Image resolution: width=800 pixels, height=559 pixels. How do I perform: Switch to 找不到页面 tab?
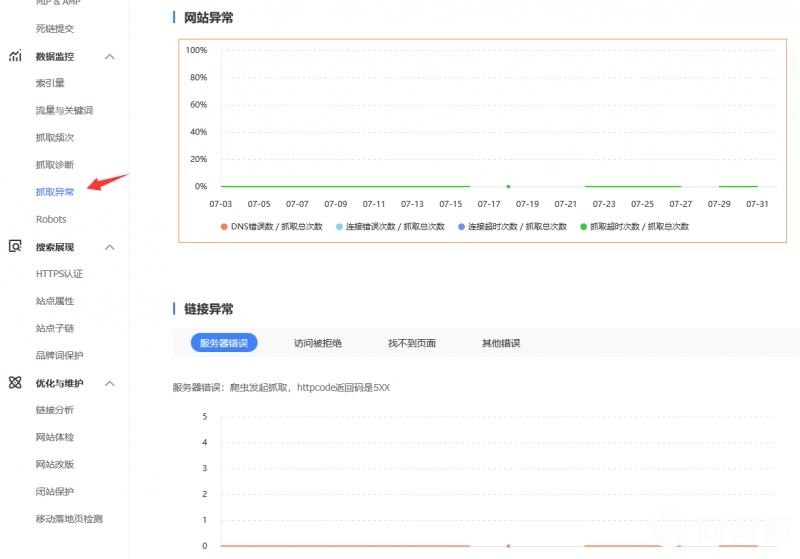pos(411,343)
